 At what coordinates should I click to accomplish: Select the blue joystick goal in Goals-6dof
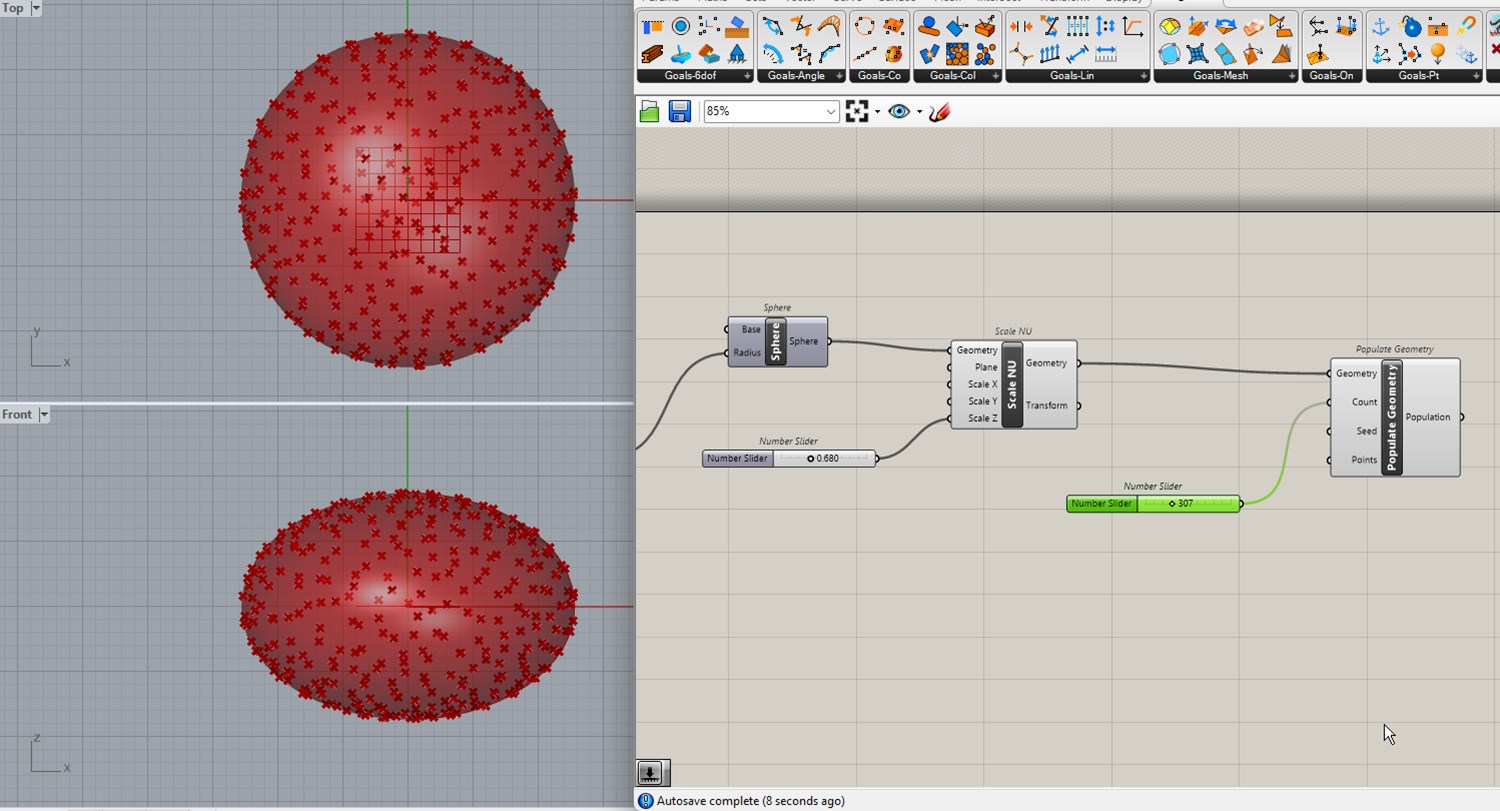[681, 53]
